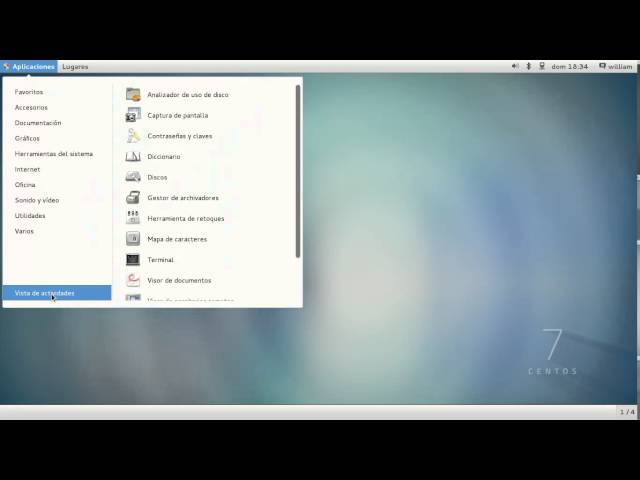Click the Terminal label
Viewport: 640px width, 480px height.
pos(160,260)
